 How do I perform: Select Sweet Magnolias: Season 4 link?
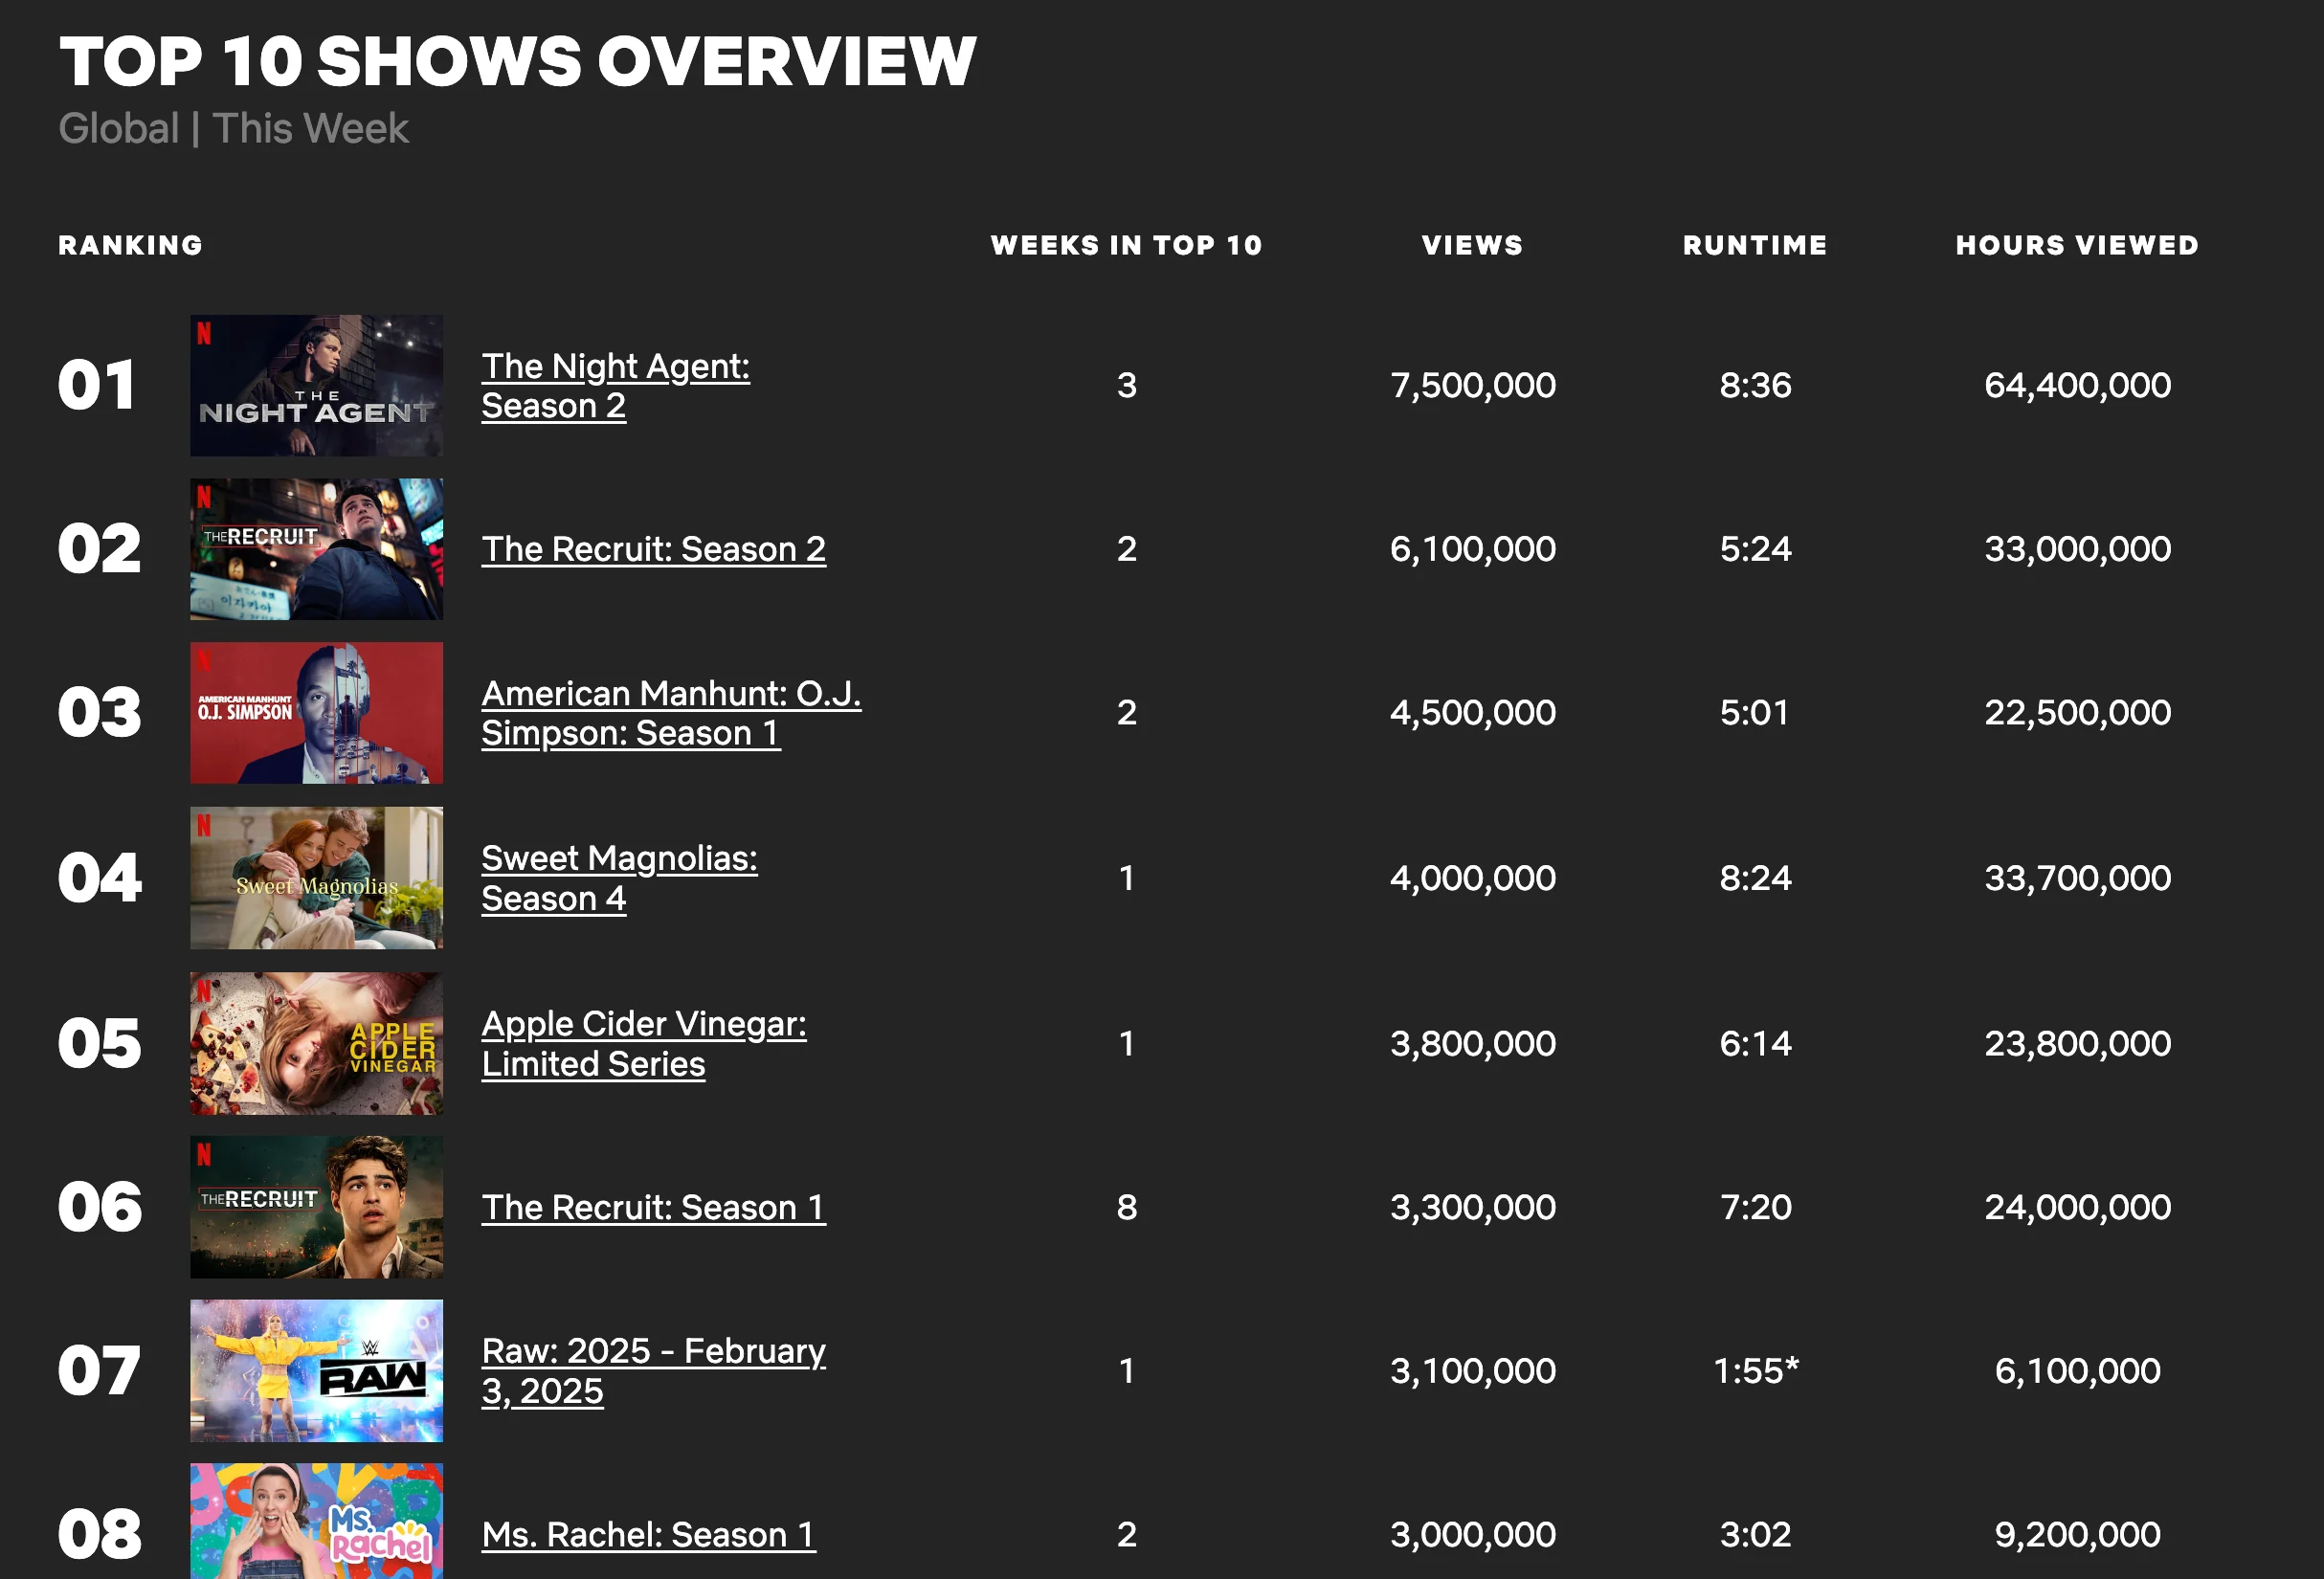(x=618, y=878)
